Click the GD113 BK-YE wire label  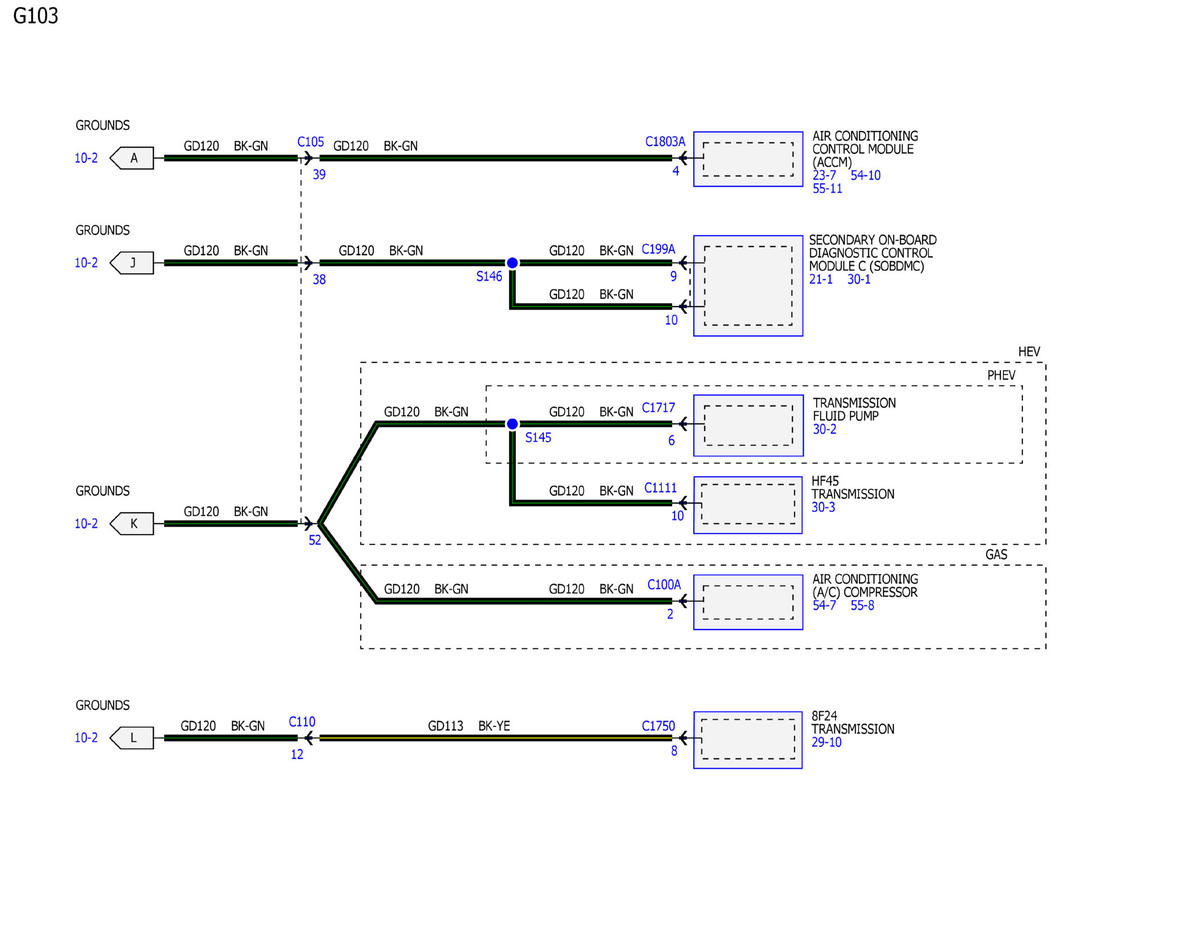pyautogui.click(x=468, y=727)
